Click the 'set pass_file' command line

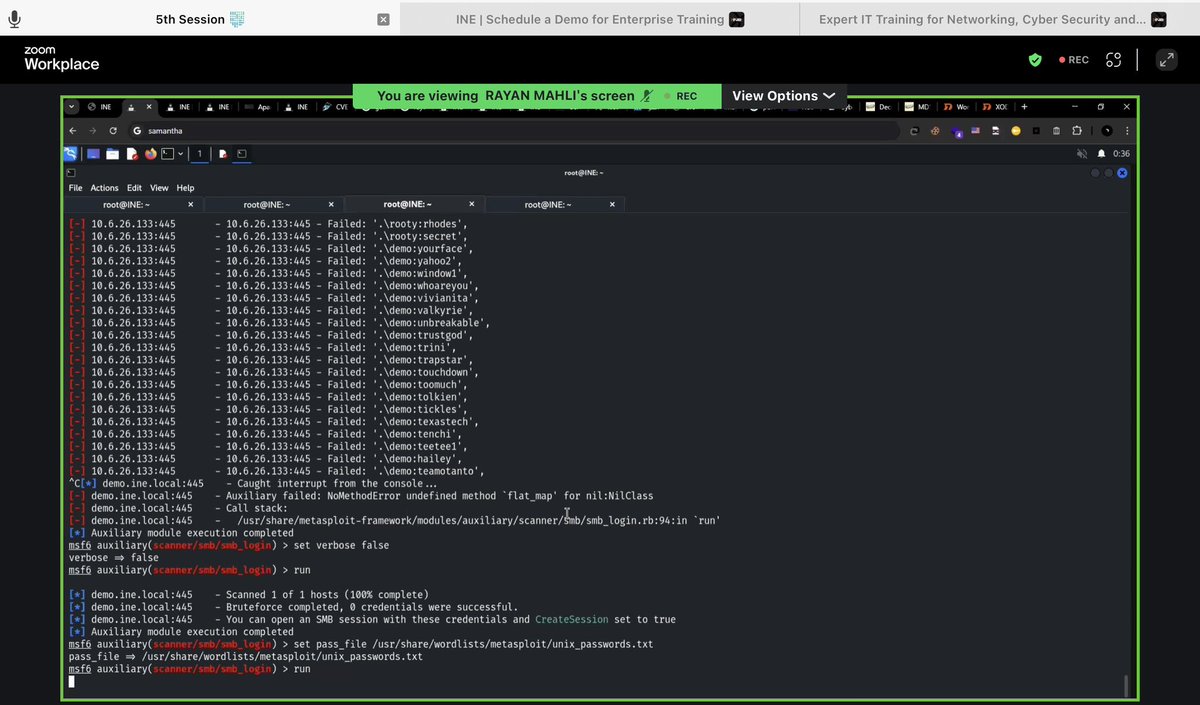[360, 644]
